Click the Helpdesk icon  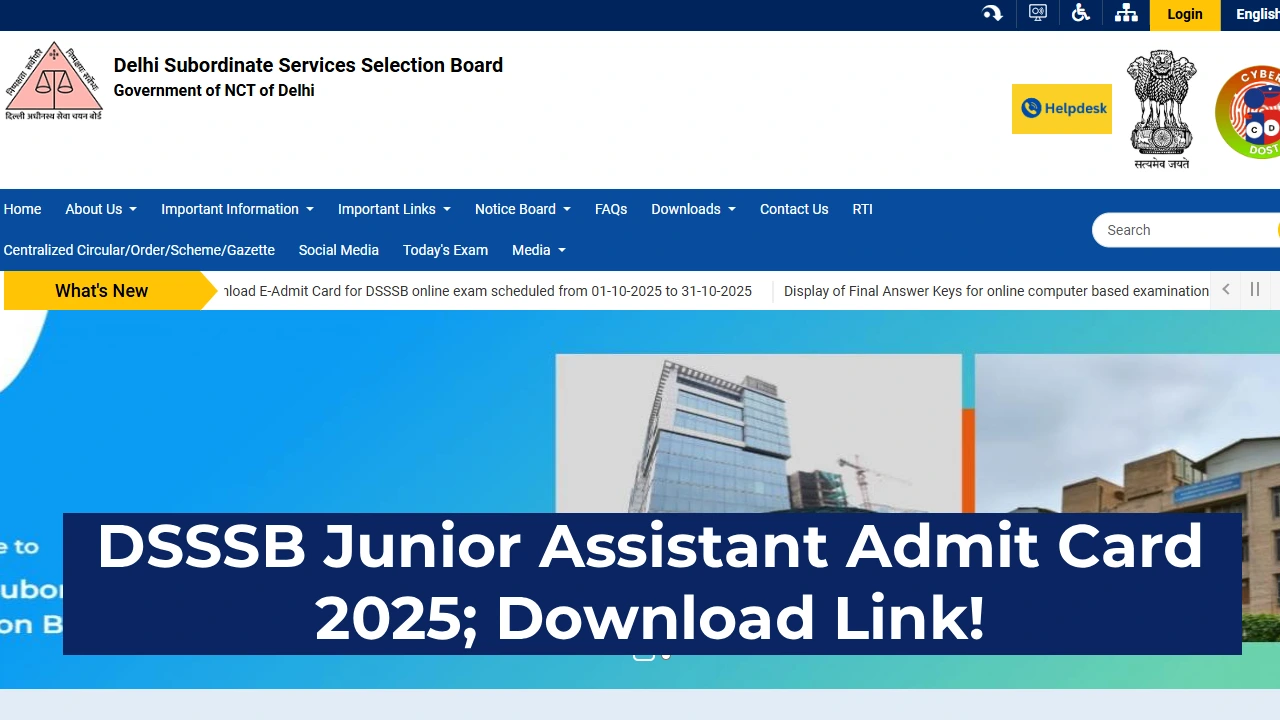click(x=1061, y=108)
